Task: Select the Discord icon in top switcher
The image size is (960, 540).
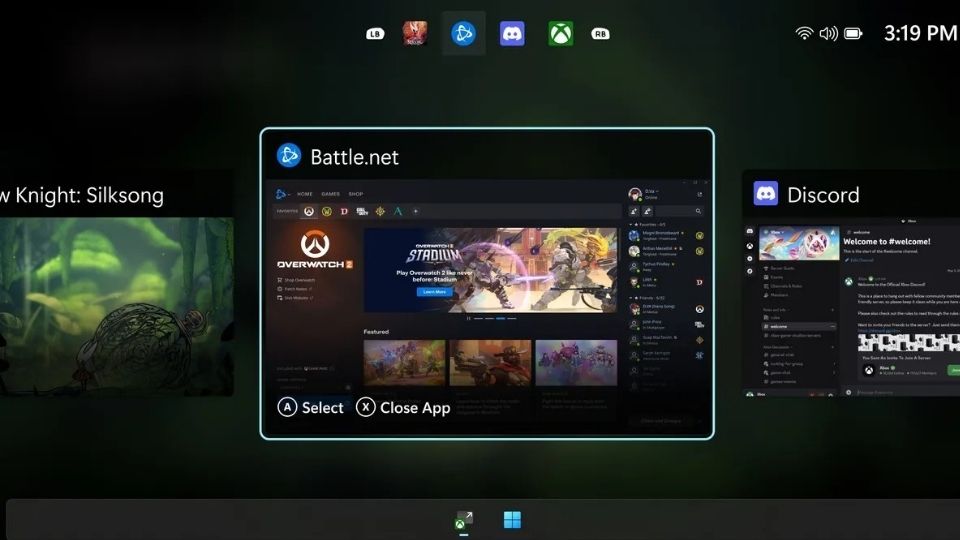Action: pos(512,33)
